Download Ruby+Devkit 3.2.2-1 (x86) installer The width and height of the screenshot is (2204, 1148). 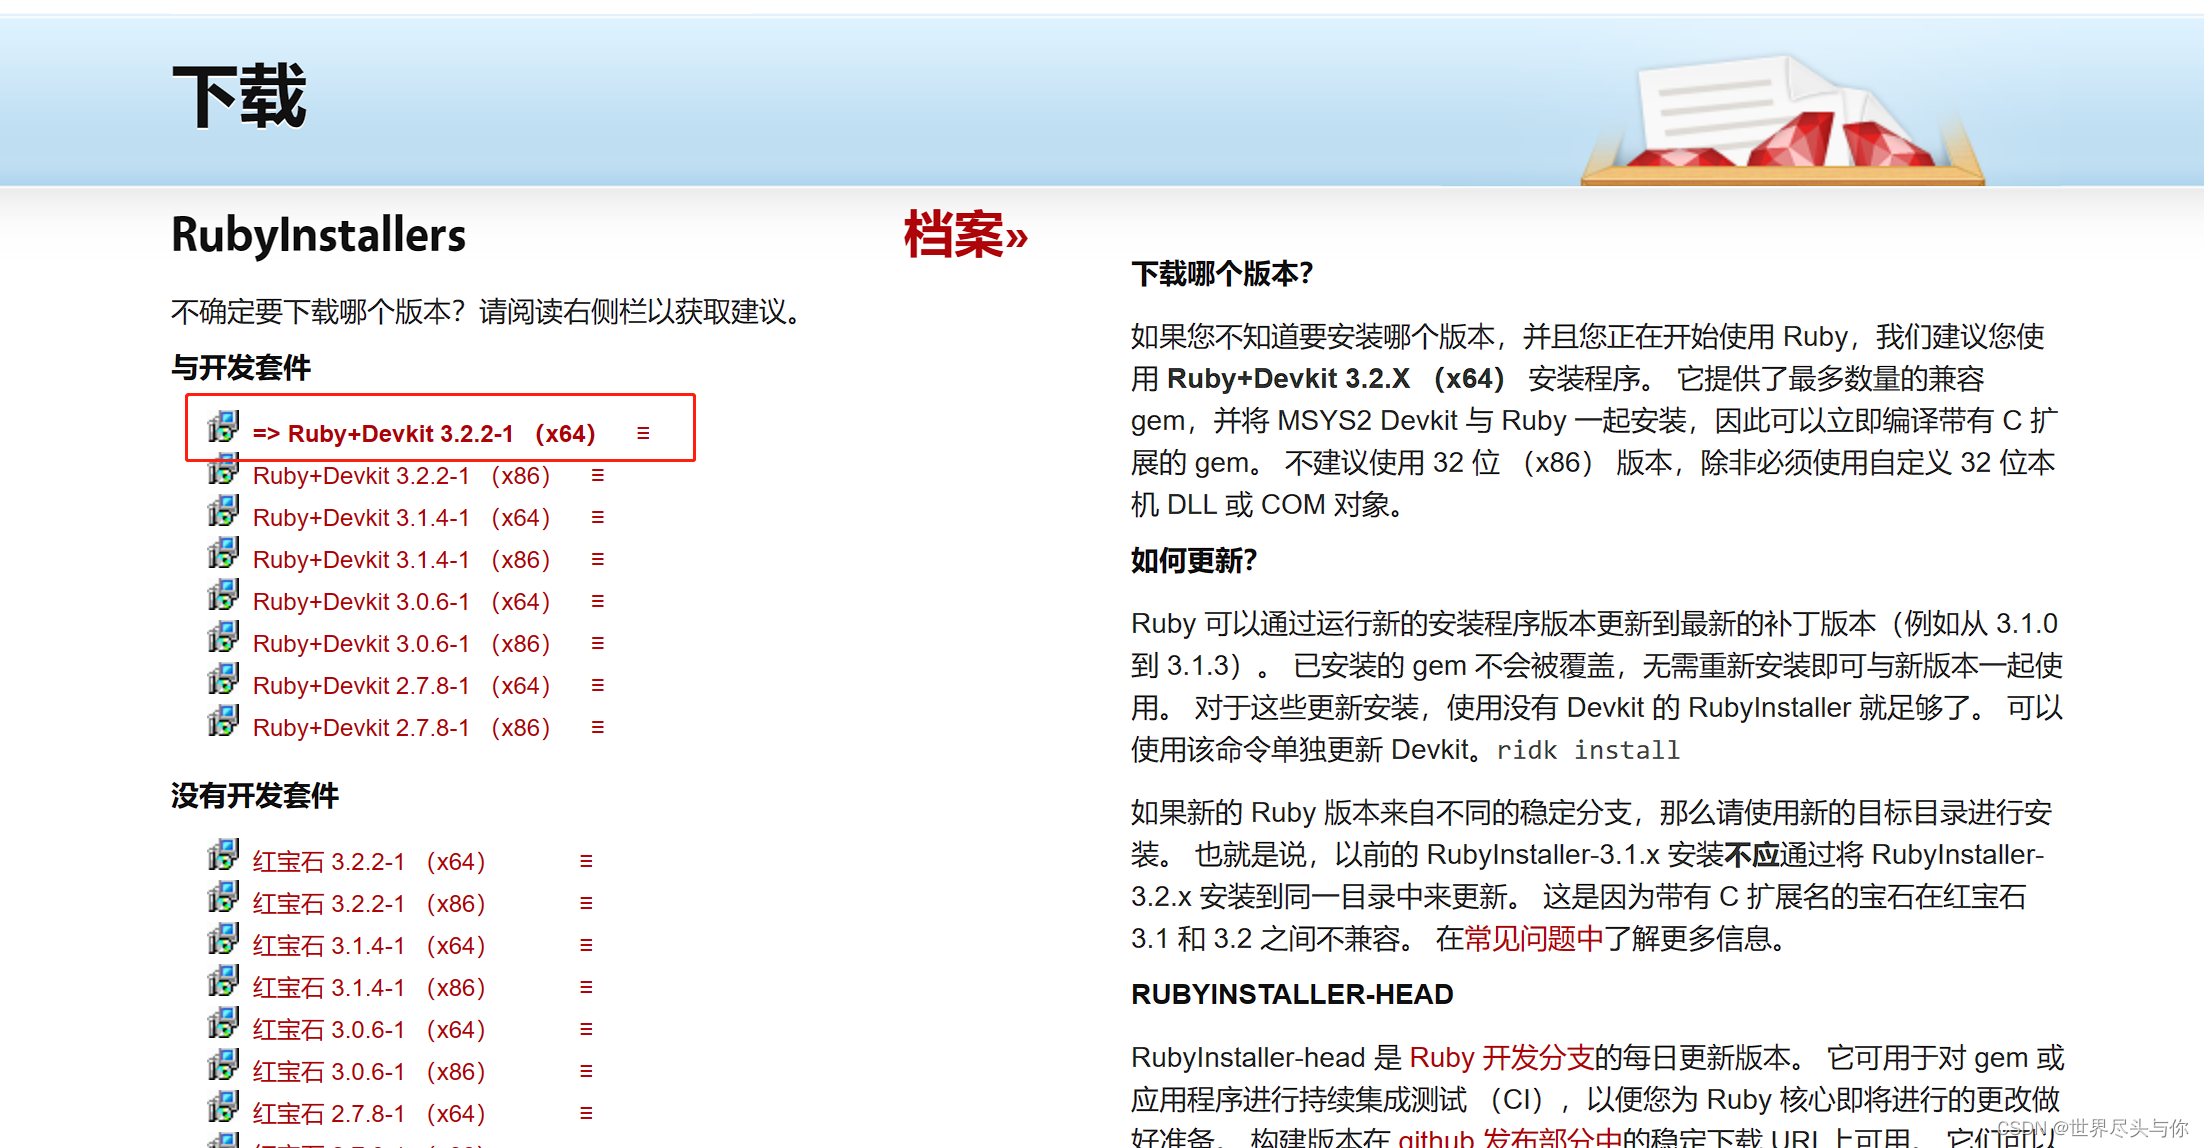tap(401, 476)
